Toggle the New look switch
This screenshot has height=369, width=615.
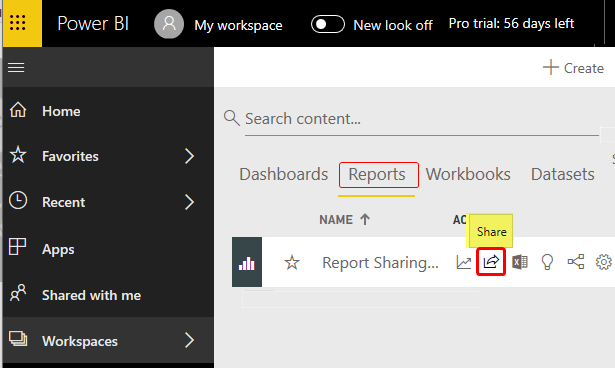(328, 24)
